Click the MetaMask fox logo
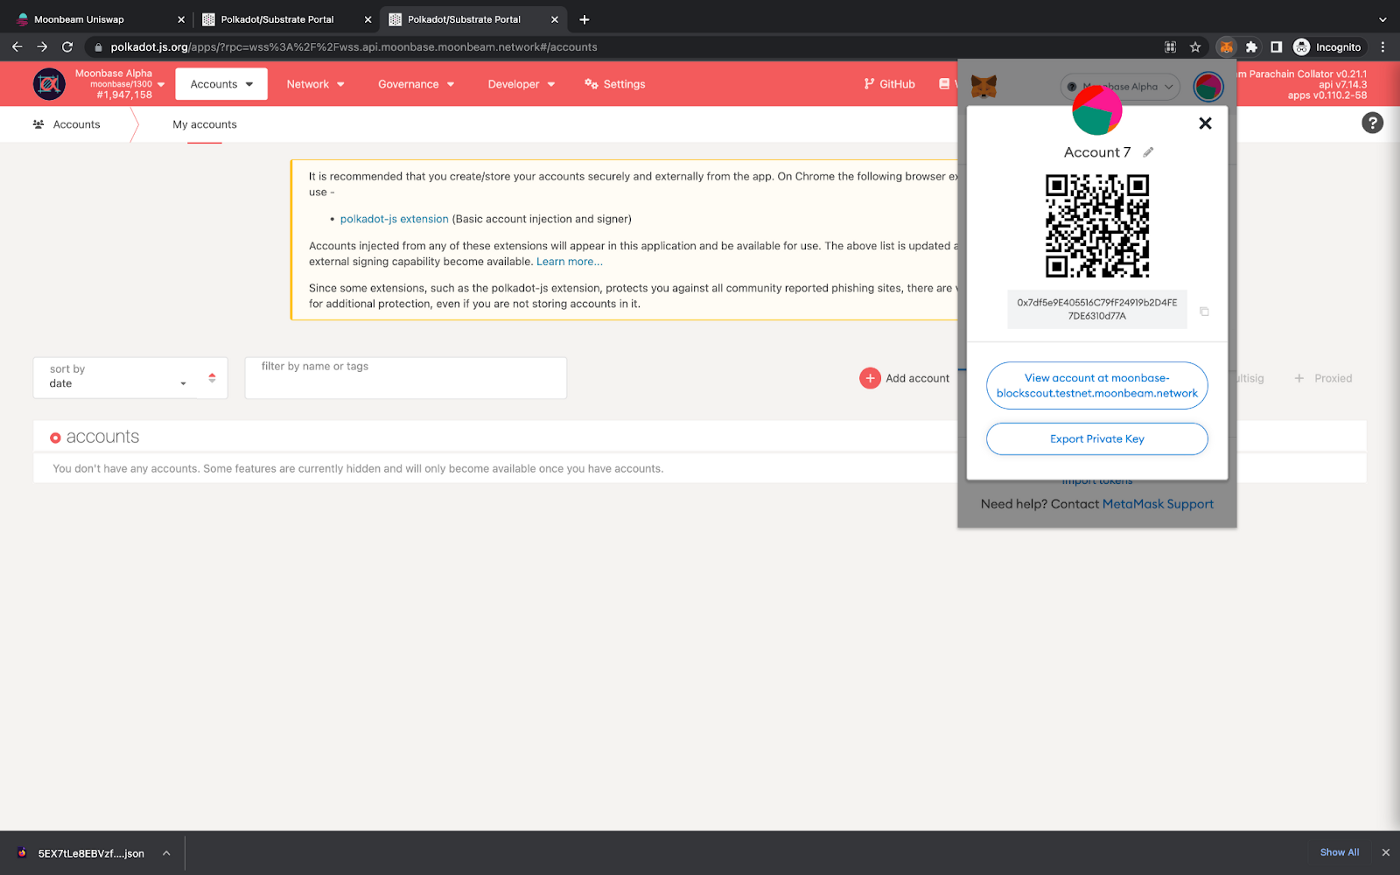 984,87
